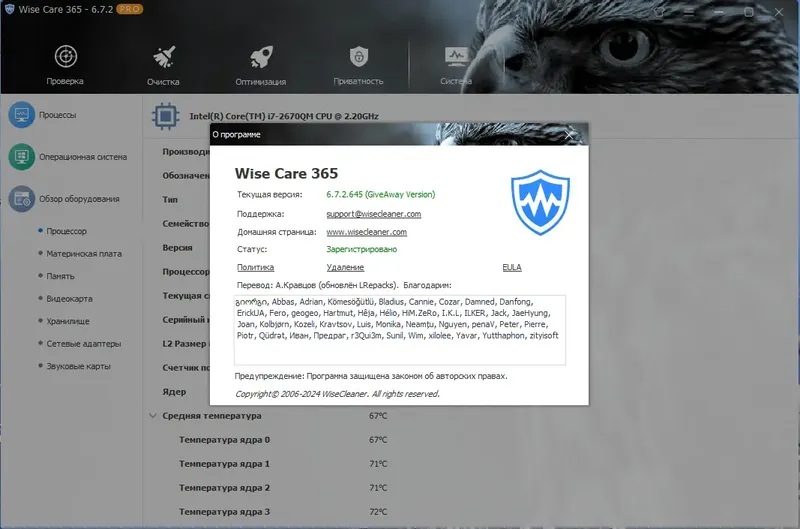Open the Политика link
The width and height of the screenshot is (800, 529).
pos(255,267)
